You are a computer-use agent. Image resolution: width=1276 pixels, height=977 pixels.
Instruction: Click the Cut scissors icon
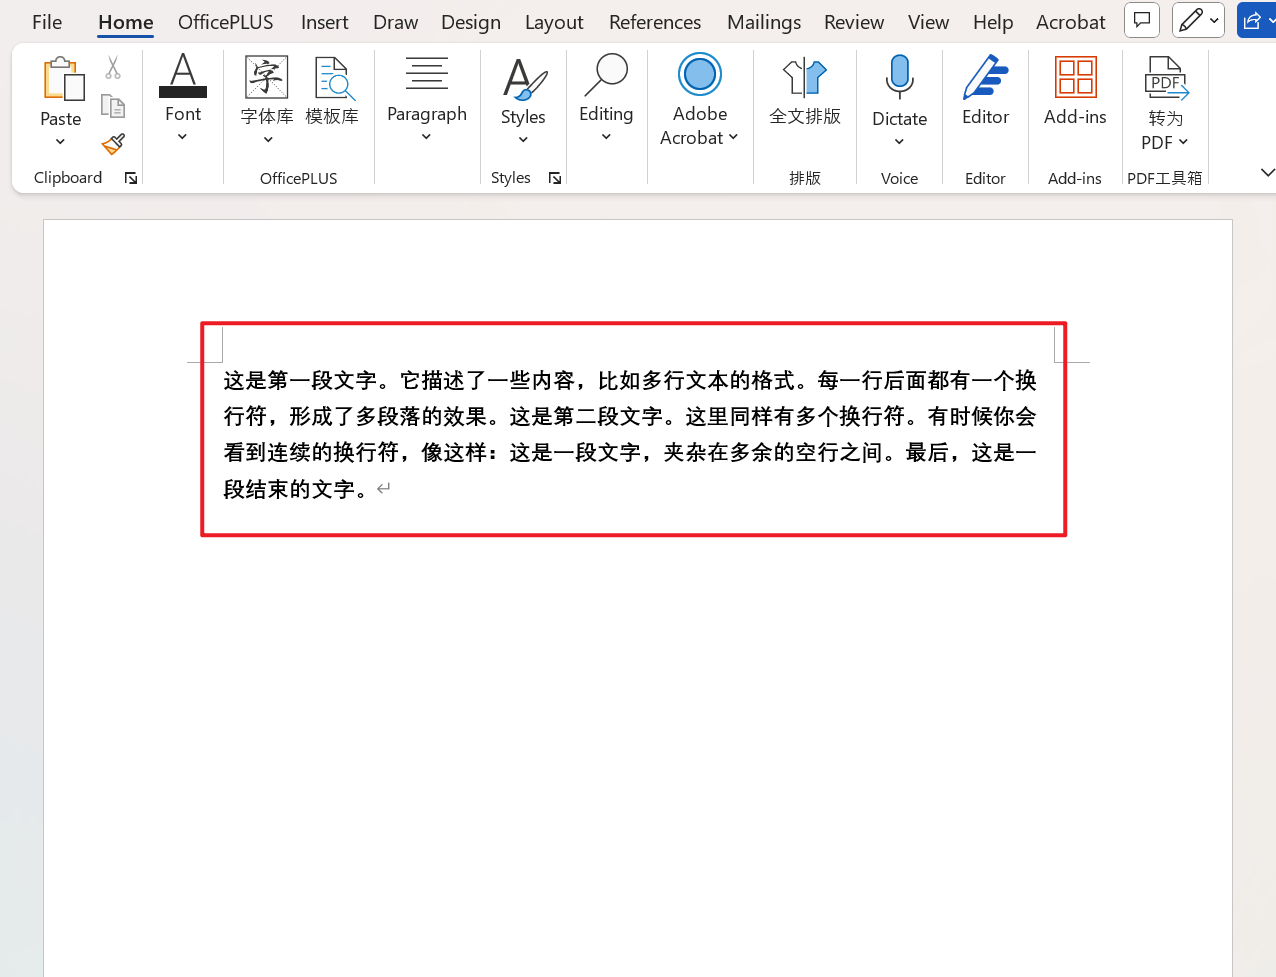[x=113, y=68]
